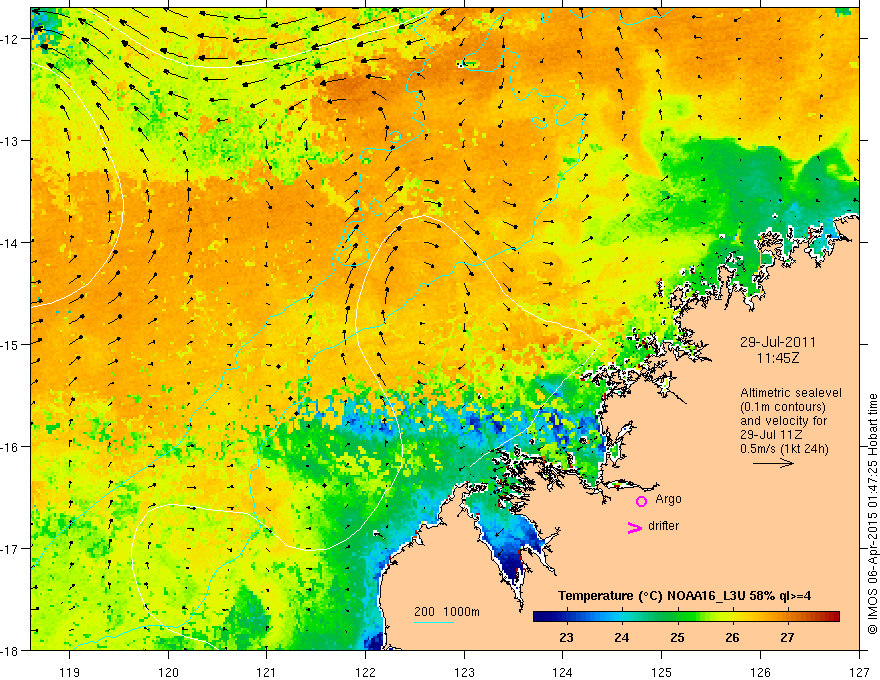
Task: Click the latitude axis label -12
Action: coord(10,39)
